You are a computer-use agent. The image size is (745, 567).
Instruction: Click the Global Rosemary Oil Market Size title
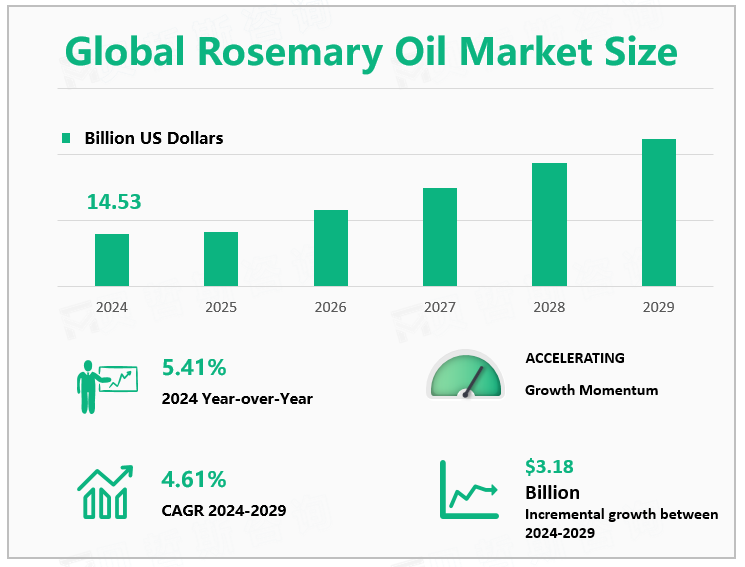pyautogui.click(x=372, y=51)
